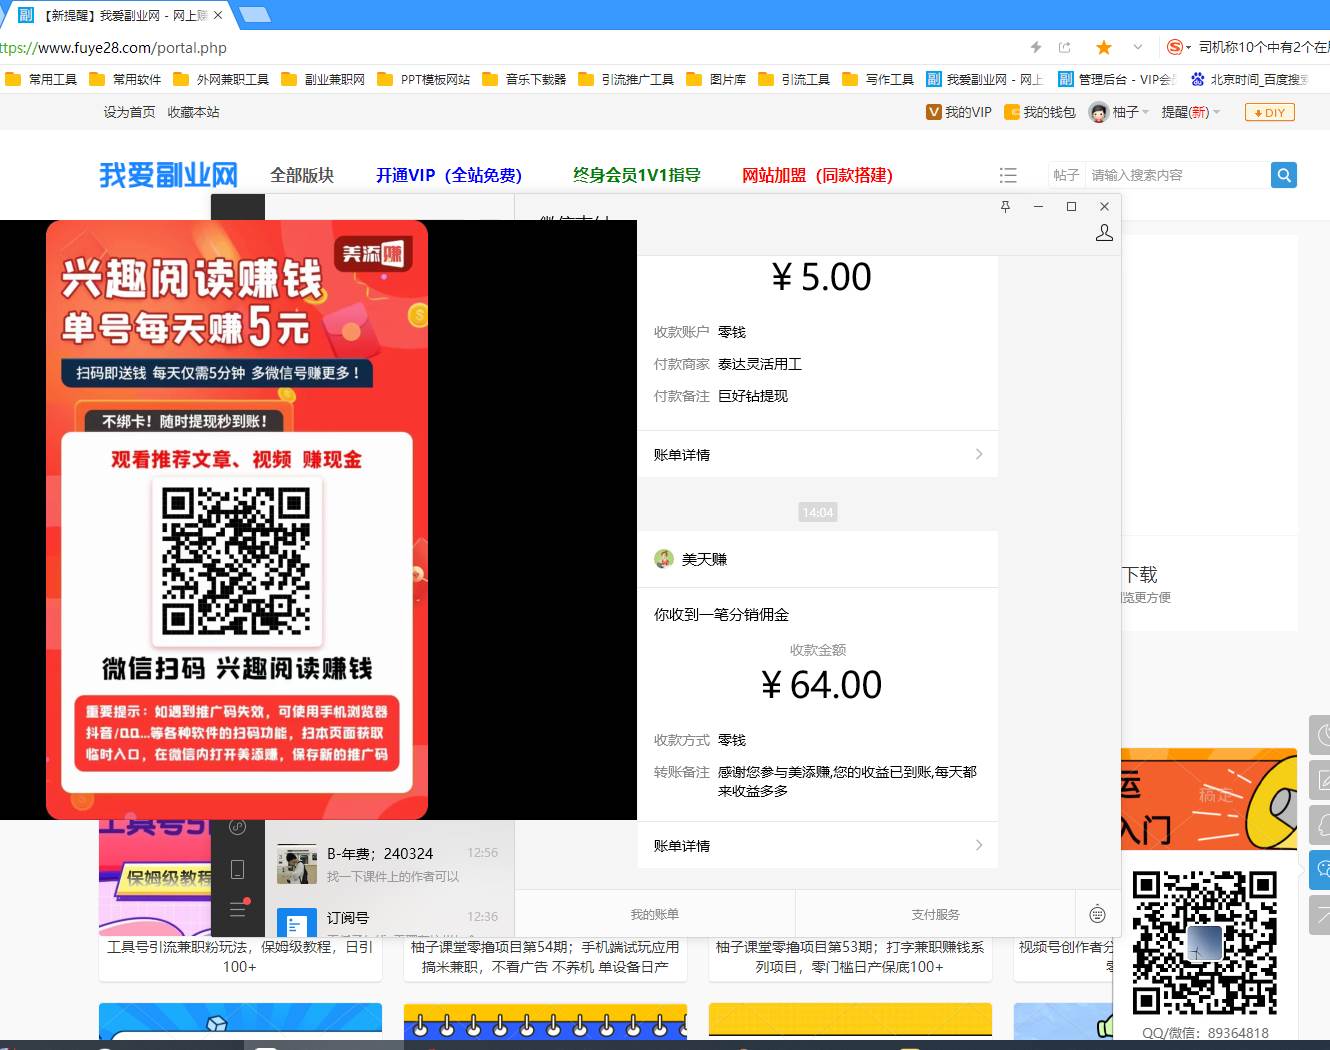The width and height of the screenshot is (1330, 1050).
Task: Click the contacts icon on WeChat window titlebar
Action: click(1104, 232)
